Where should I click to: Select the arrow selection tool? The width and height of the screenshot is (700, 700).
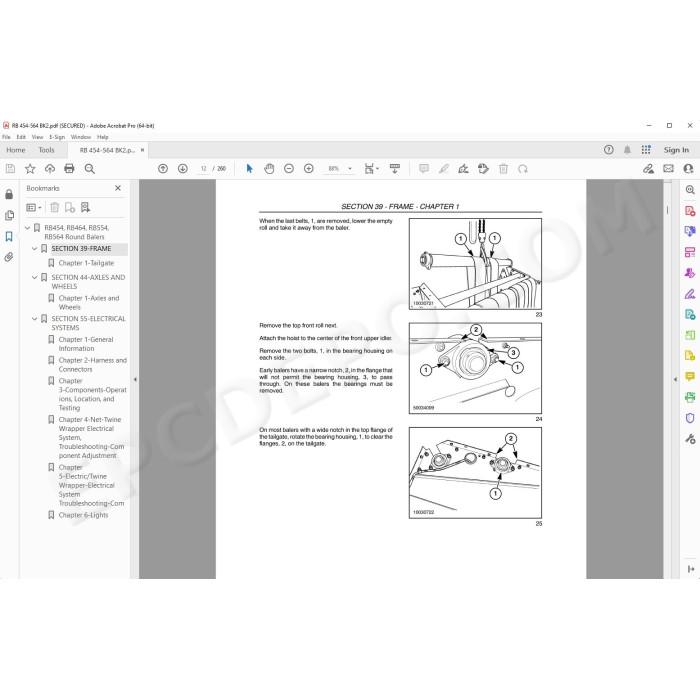[x=250, y=169]
